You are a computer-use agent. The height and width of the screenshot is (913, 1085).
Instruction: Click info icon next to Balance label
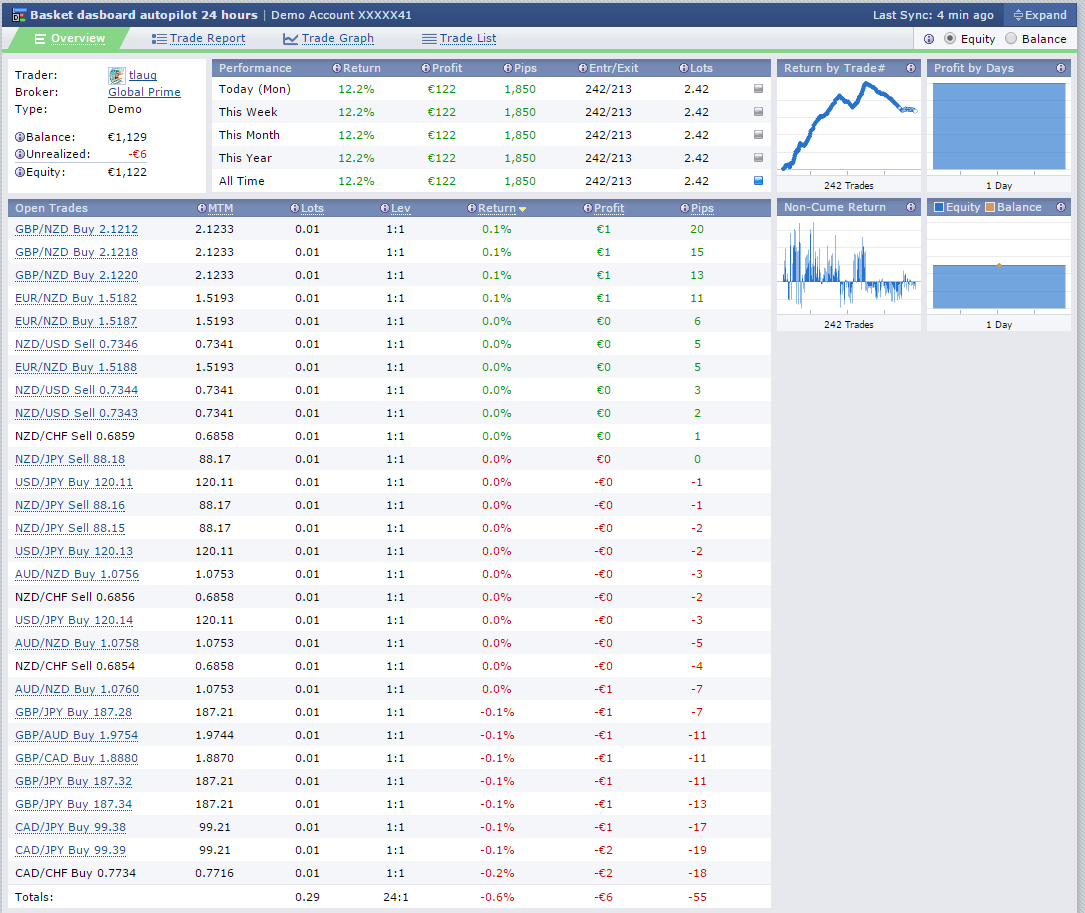pos(20,137)
